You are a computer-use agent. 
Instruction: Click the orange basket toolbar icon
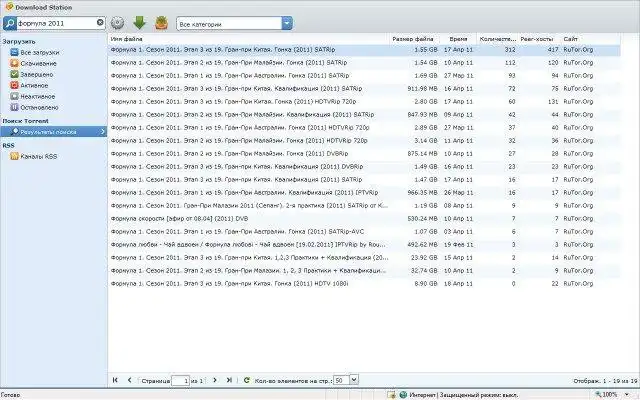(x=162, y=23)
